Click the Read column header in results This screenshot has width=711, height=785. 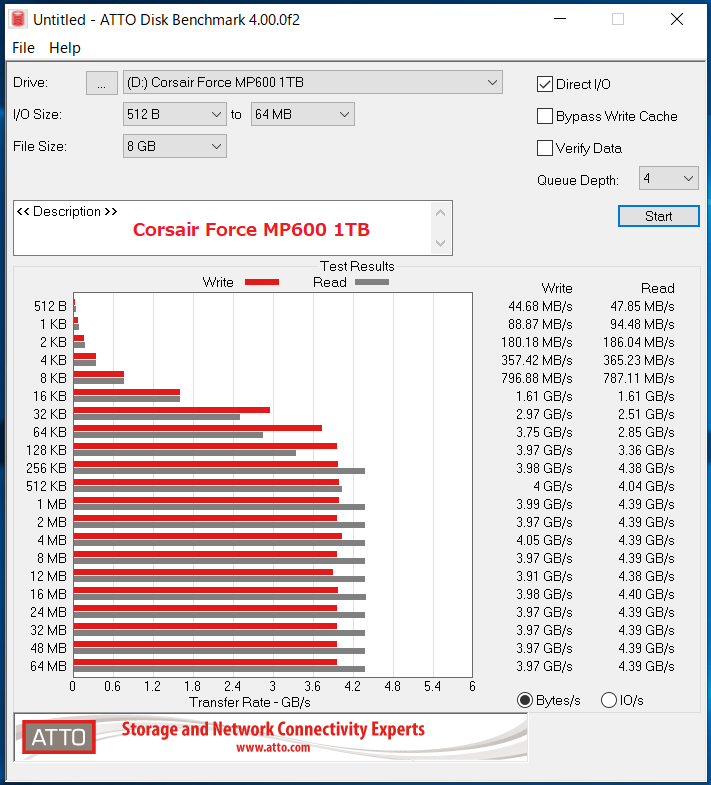point(658,288)
